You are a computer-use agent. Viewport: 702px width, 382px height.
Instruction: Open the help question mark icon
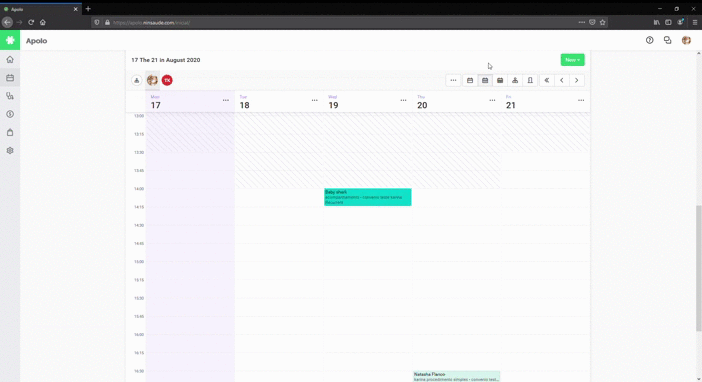[650, 40]
